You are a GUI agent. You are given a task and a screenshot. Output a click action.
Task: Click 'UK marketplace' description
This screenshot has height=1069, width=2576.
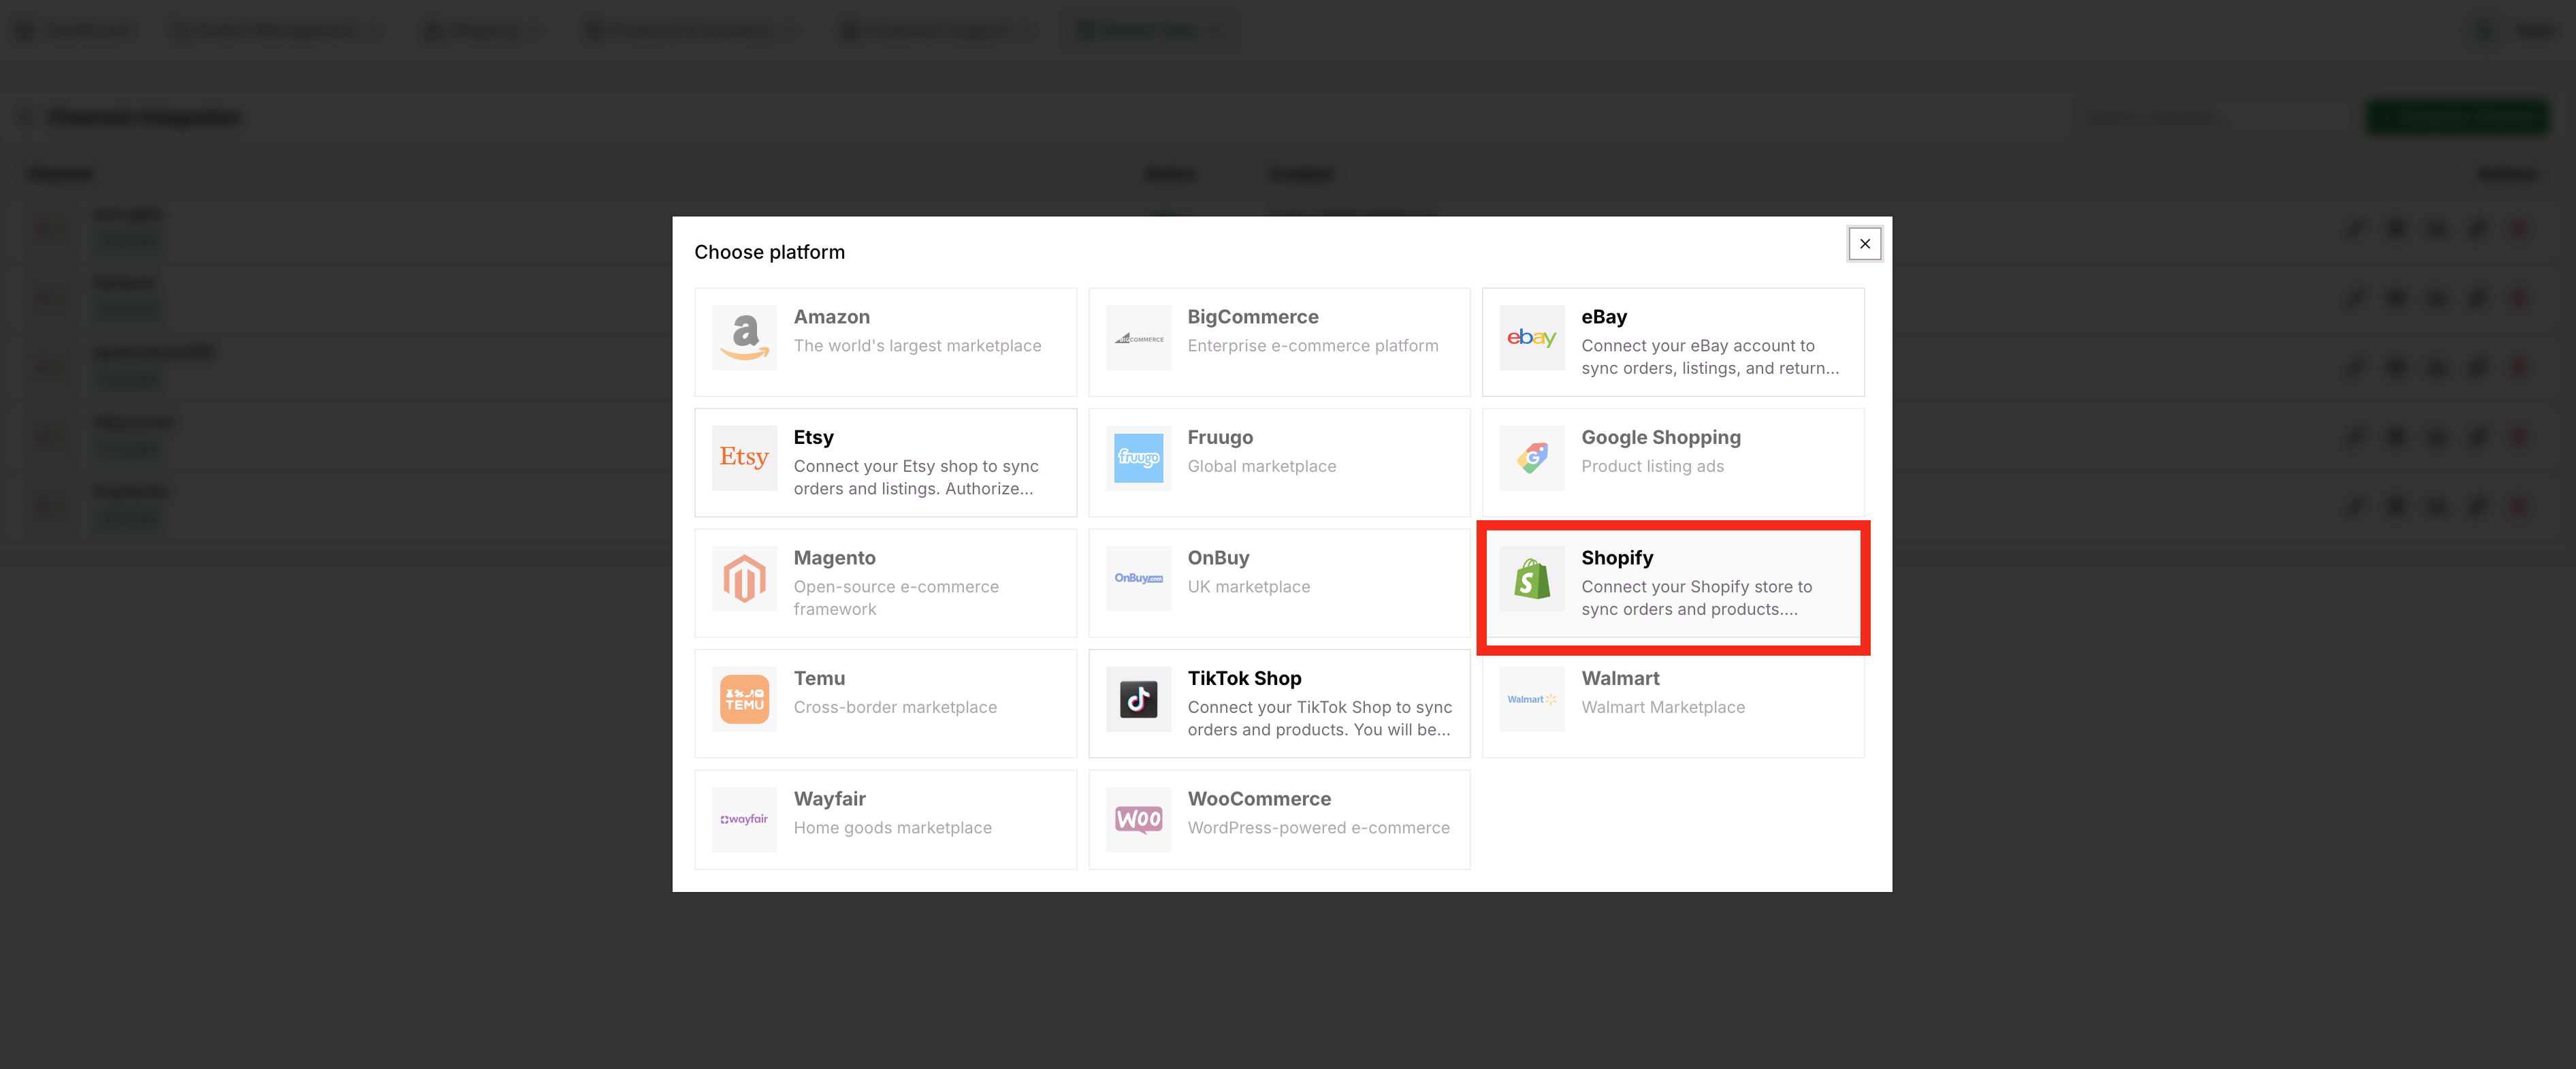point(1248,587)
